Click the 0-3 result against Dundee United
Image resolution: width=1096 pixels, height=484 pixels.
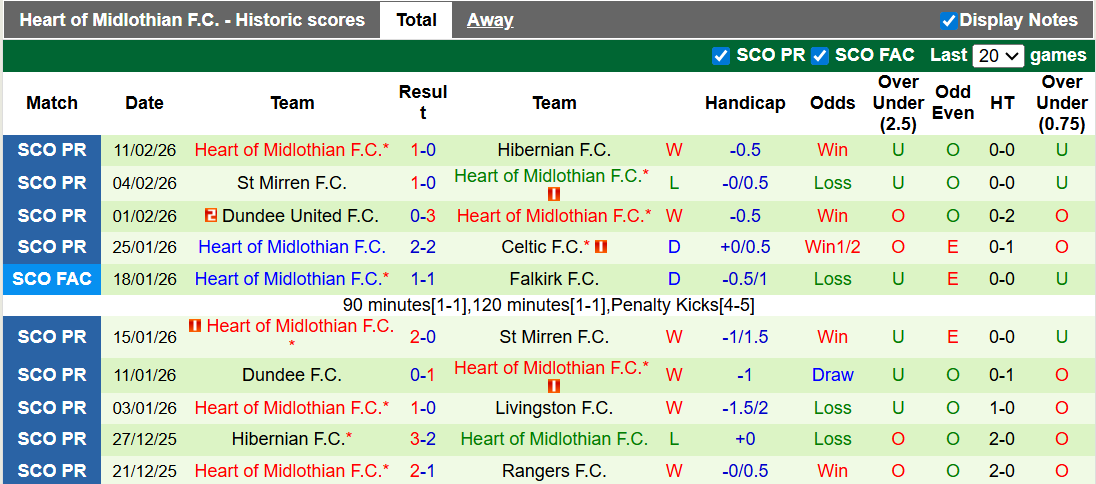coord(423,216)
